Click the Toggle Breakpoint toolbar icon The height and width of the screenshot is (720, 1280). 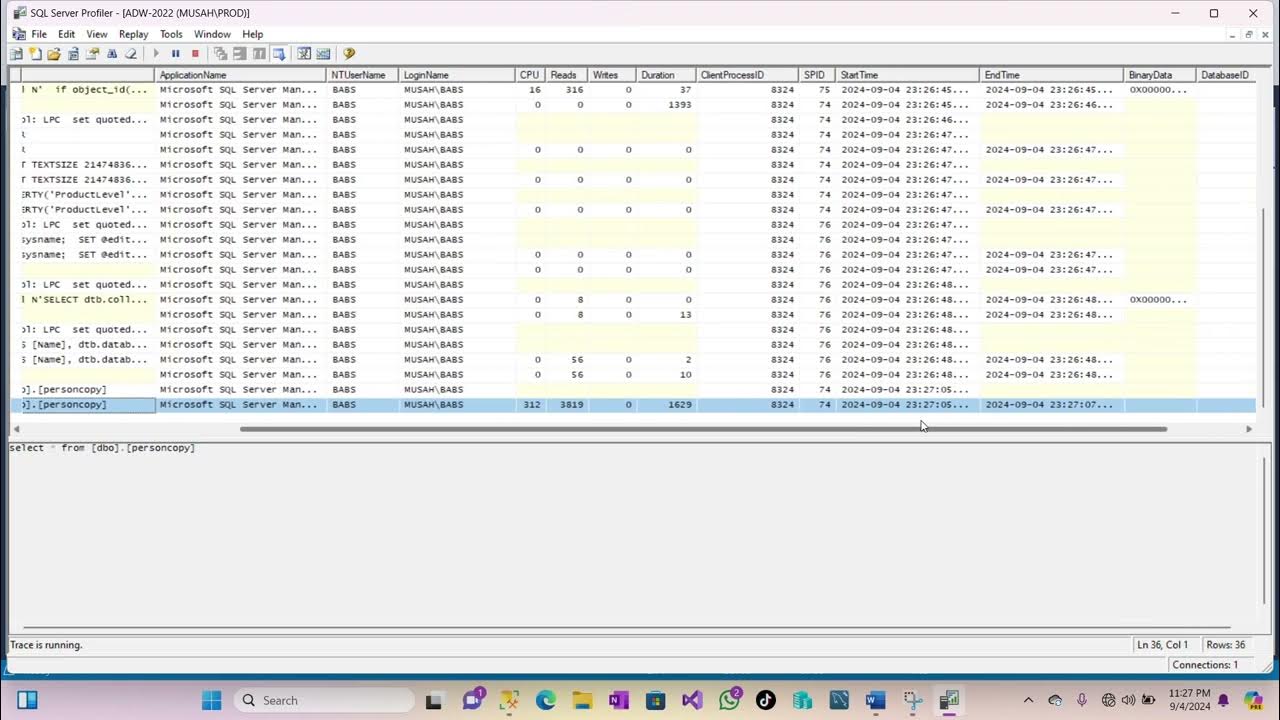[259, 54]
